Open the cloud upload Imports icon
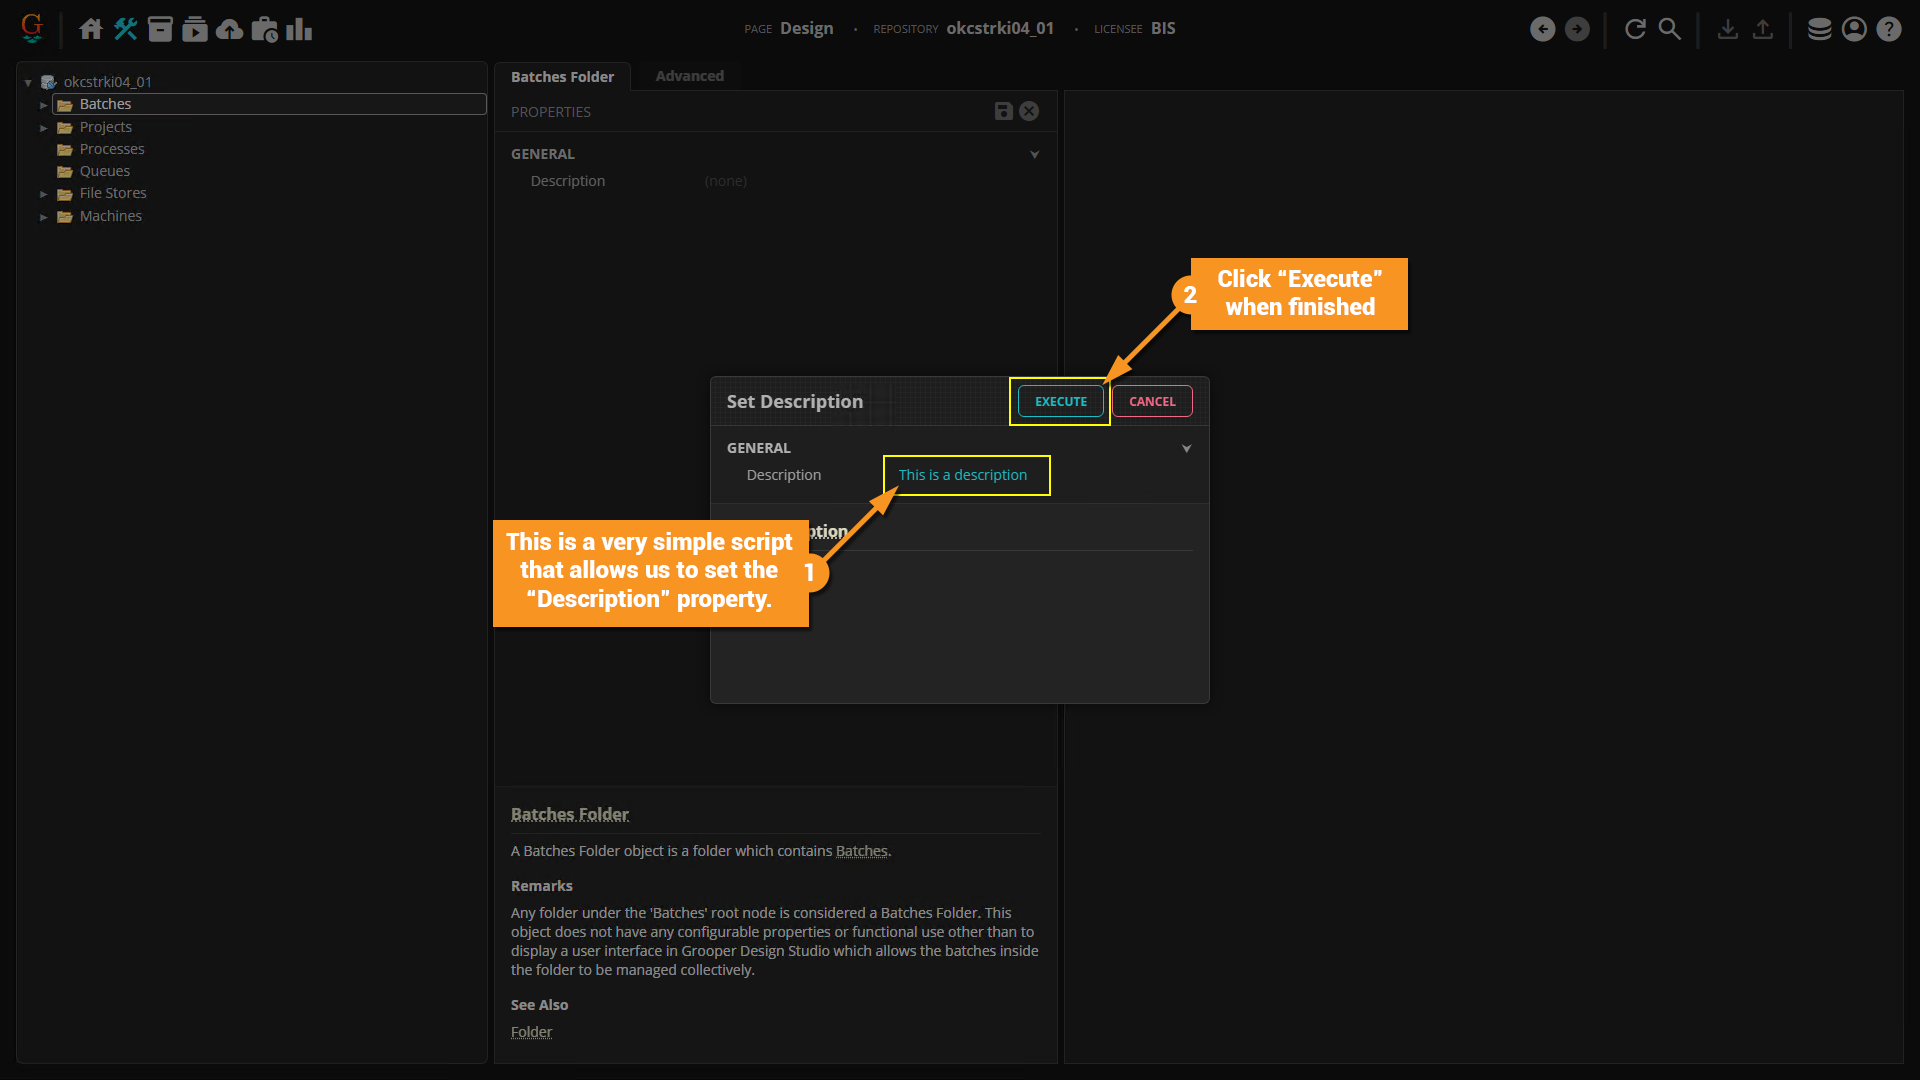 pyautogui.click(x=230, y=29)
